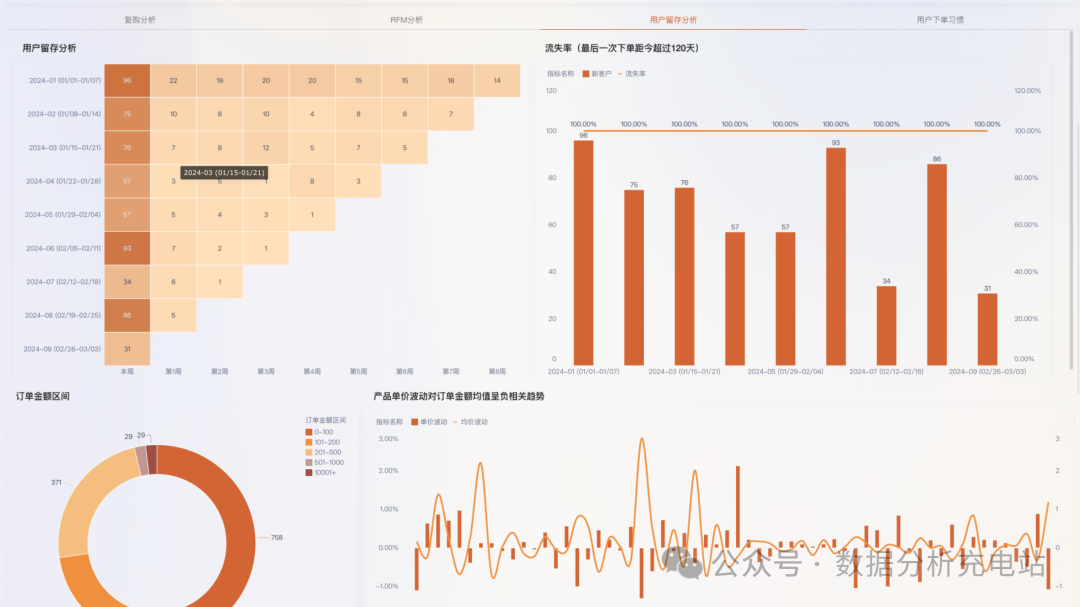Click the 2024-04 row's 本周 cell
Image resolution: width=1080 pixels, height=607 pixels.
pyautogui.click(x=127, y=181)
